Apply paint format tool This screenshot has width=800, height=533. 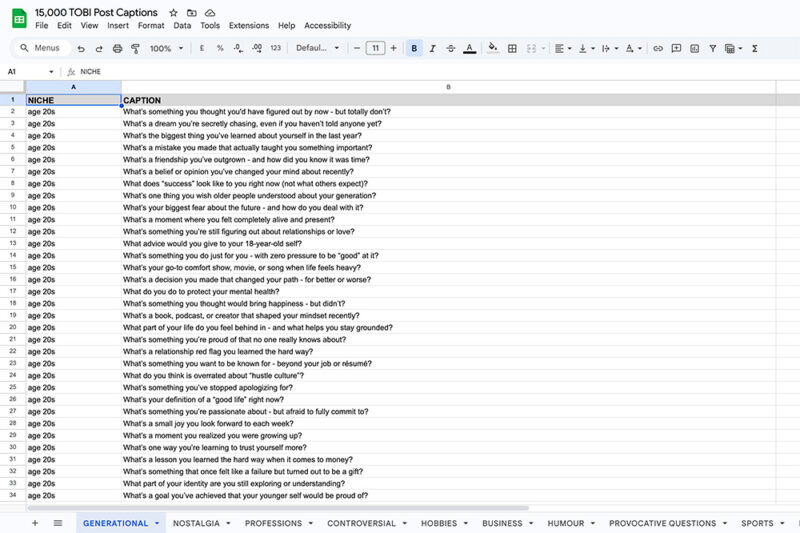(x=135, y=48)
